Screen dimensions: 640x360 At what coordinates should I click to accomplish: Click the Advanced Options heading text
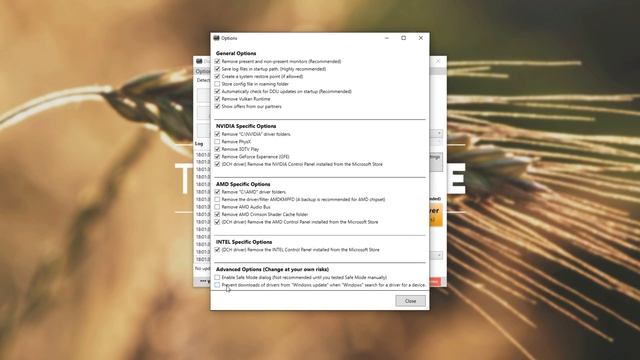(272, 269)
